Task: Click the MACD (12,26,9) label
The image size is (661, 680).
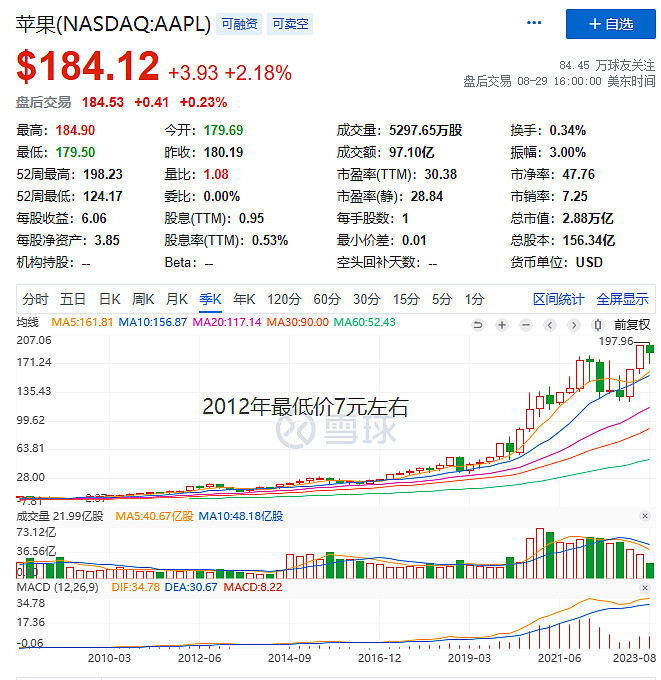Action: [x=57, y=587]
